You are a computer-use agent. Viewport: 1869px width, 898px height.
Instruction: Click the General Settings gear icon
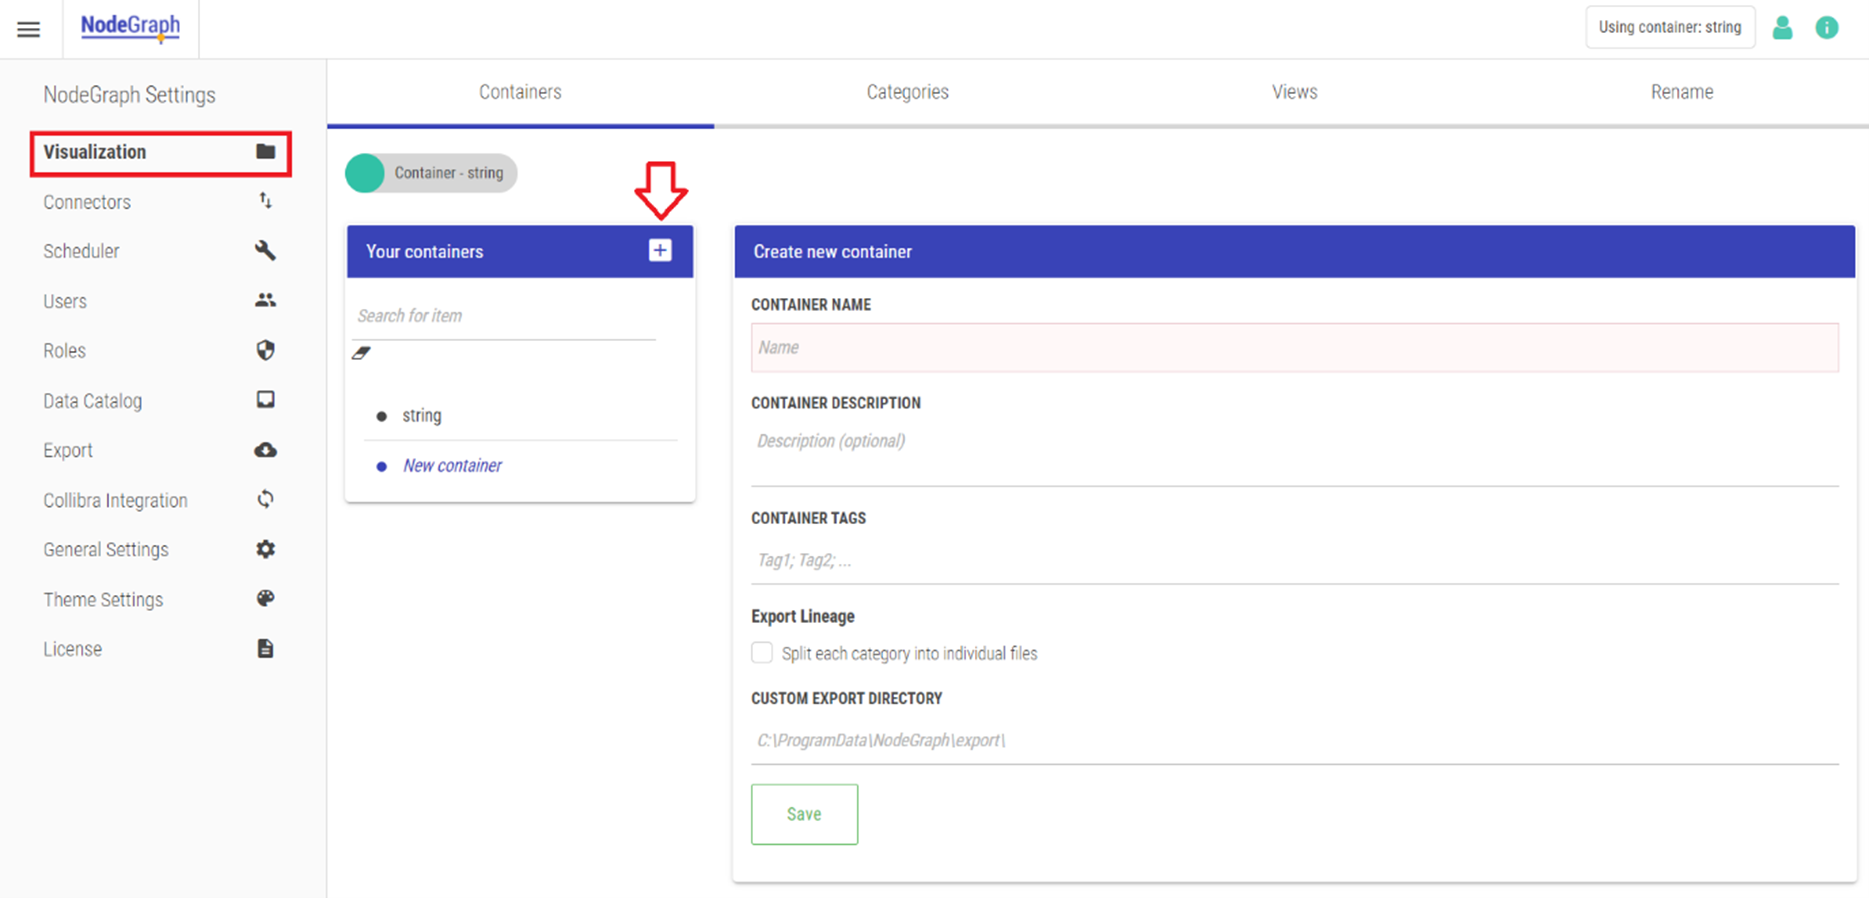point(265,549)
